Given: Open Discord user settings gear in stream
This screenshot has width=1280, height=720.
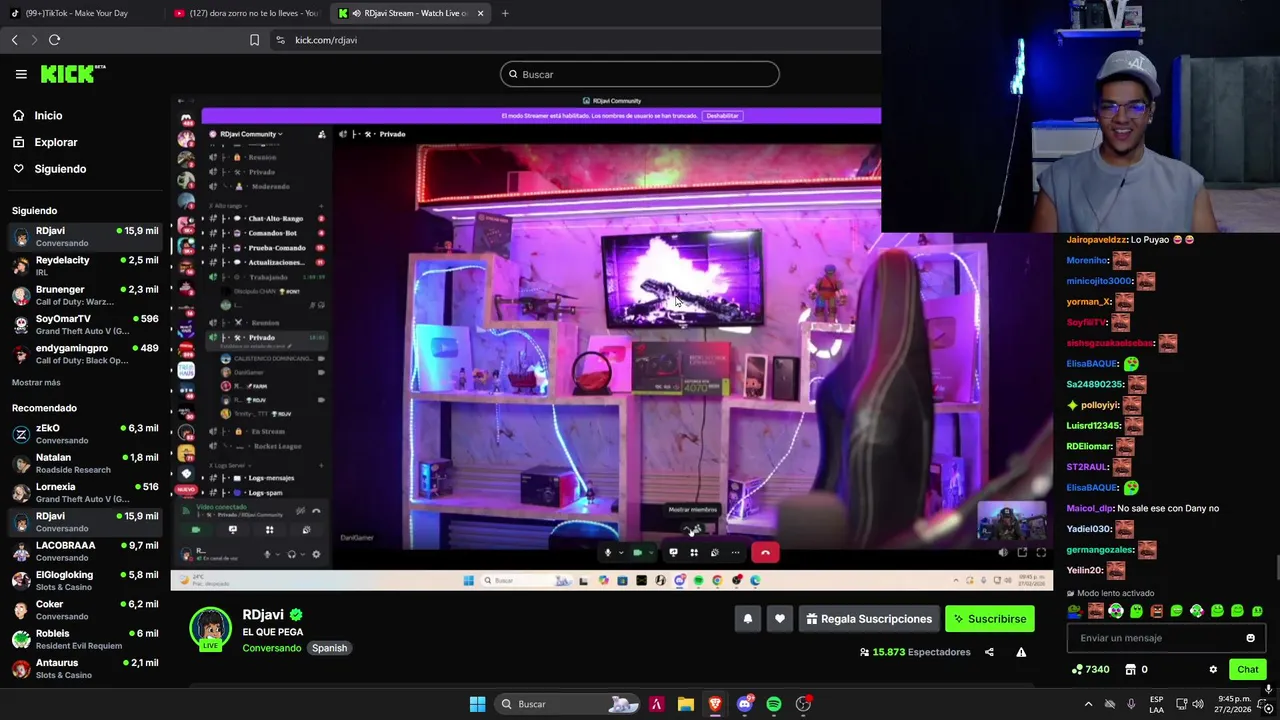Looking at the screenshot, I should 316,554.
